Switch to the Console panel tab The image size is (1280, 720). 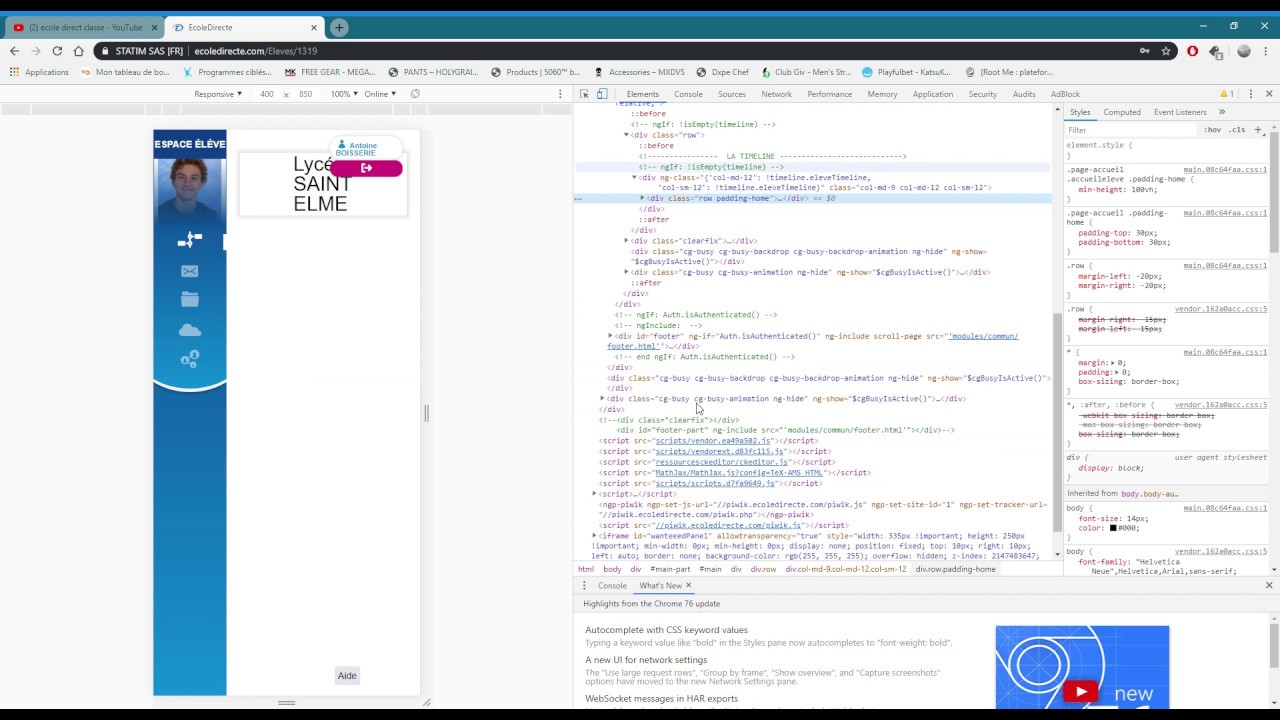pos(688,94)
